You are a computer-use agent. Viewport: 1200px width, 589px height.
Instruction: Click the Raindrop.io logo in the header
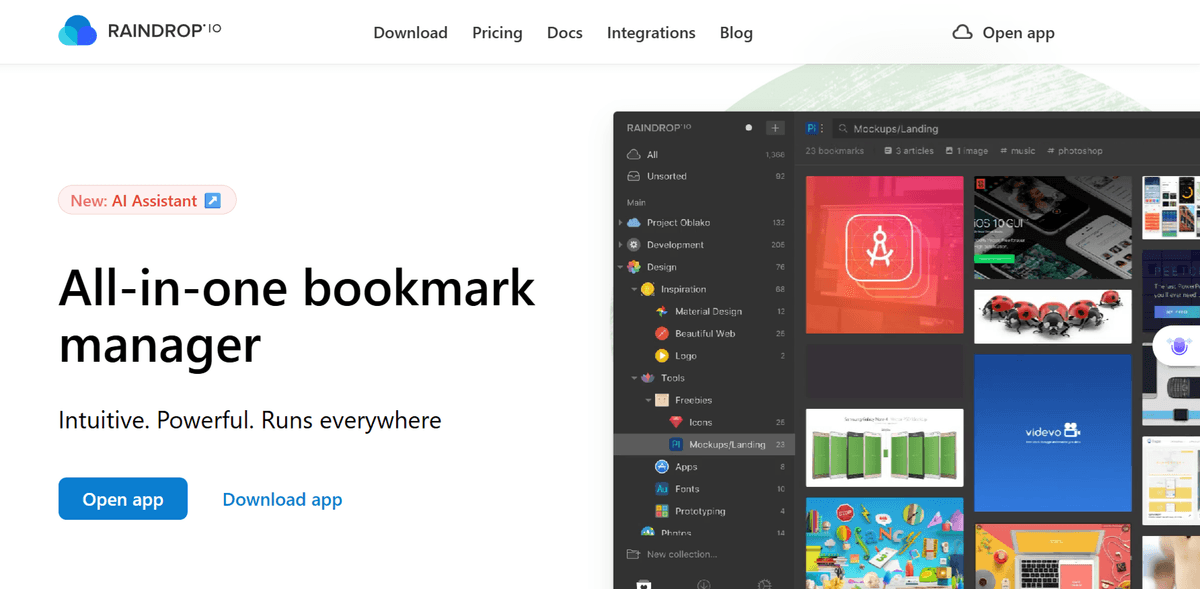(140, 32)
